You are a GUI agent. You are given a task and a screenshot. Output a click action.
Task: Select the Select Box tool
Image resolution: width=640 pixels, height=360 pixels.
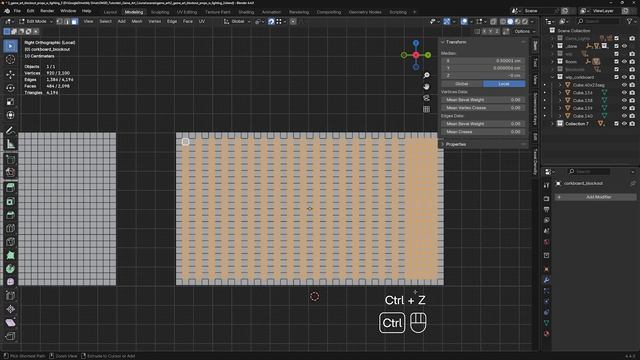[x=10, y=46]
